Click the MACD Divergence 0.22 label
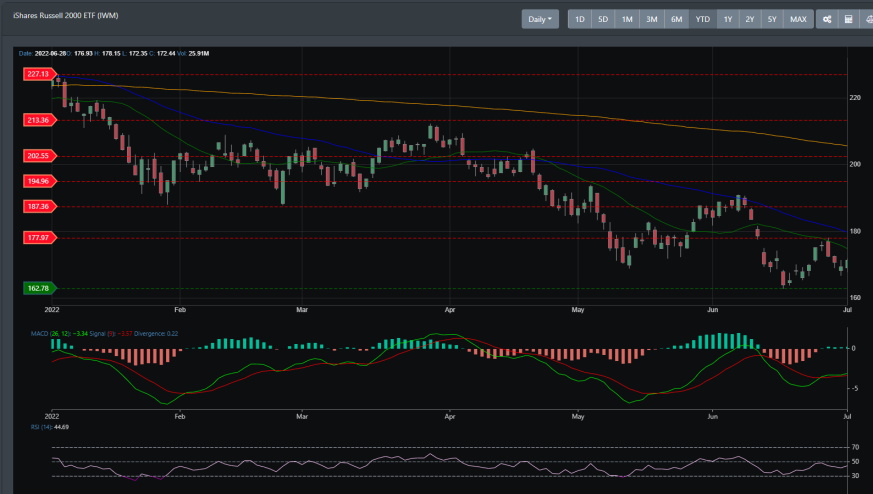873x494 pixels. tap(156, 334)
